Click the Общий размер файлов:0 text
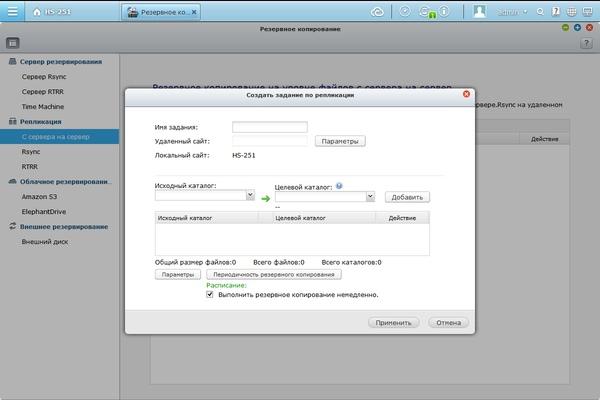 [x=195, y=262]
